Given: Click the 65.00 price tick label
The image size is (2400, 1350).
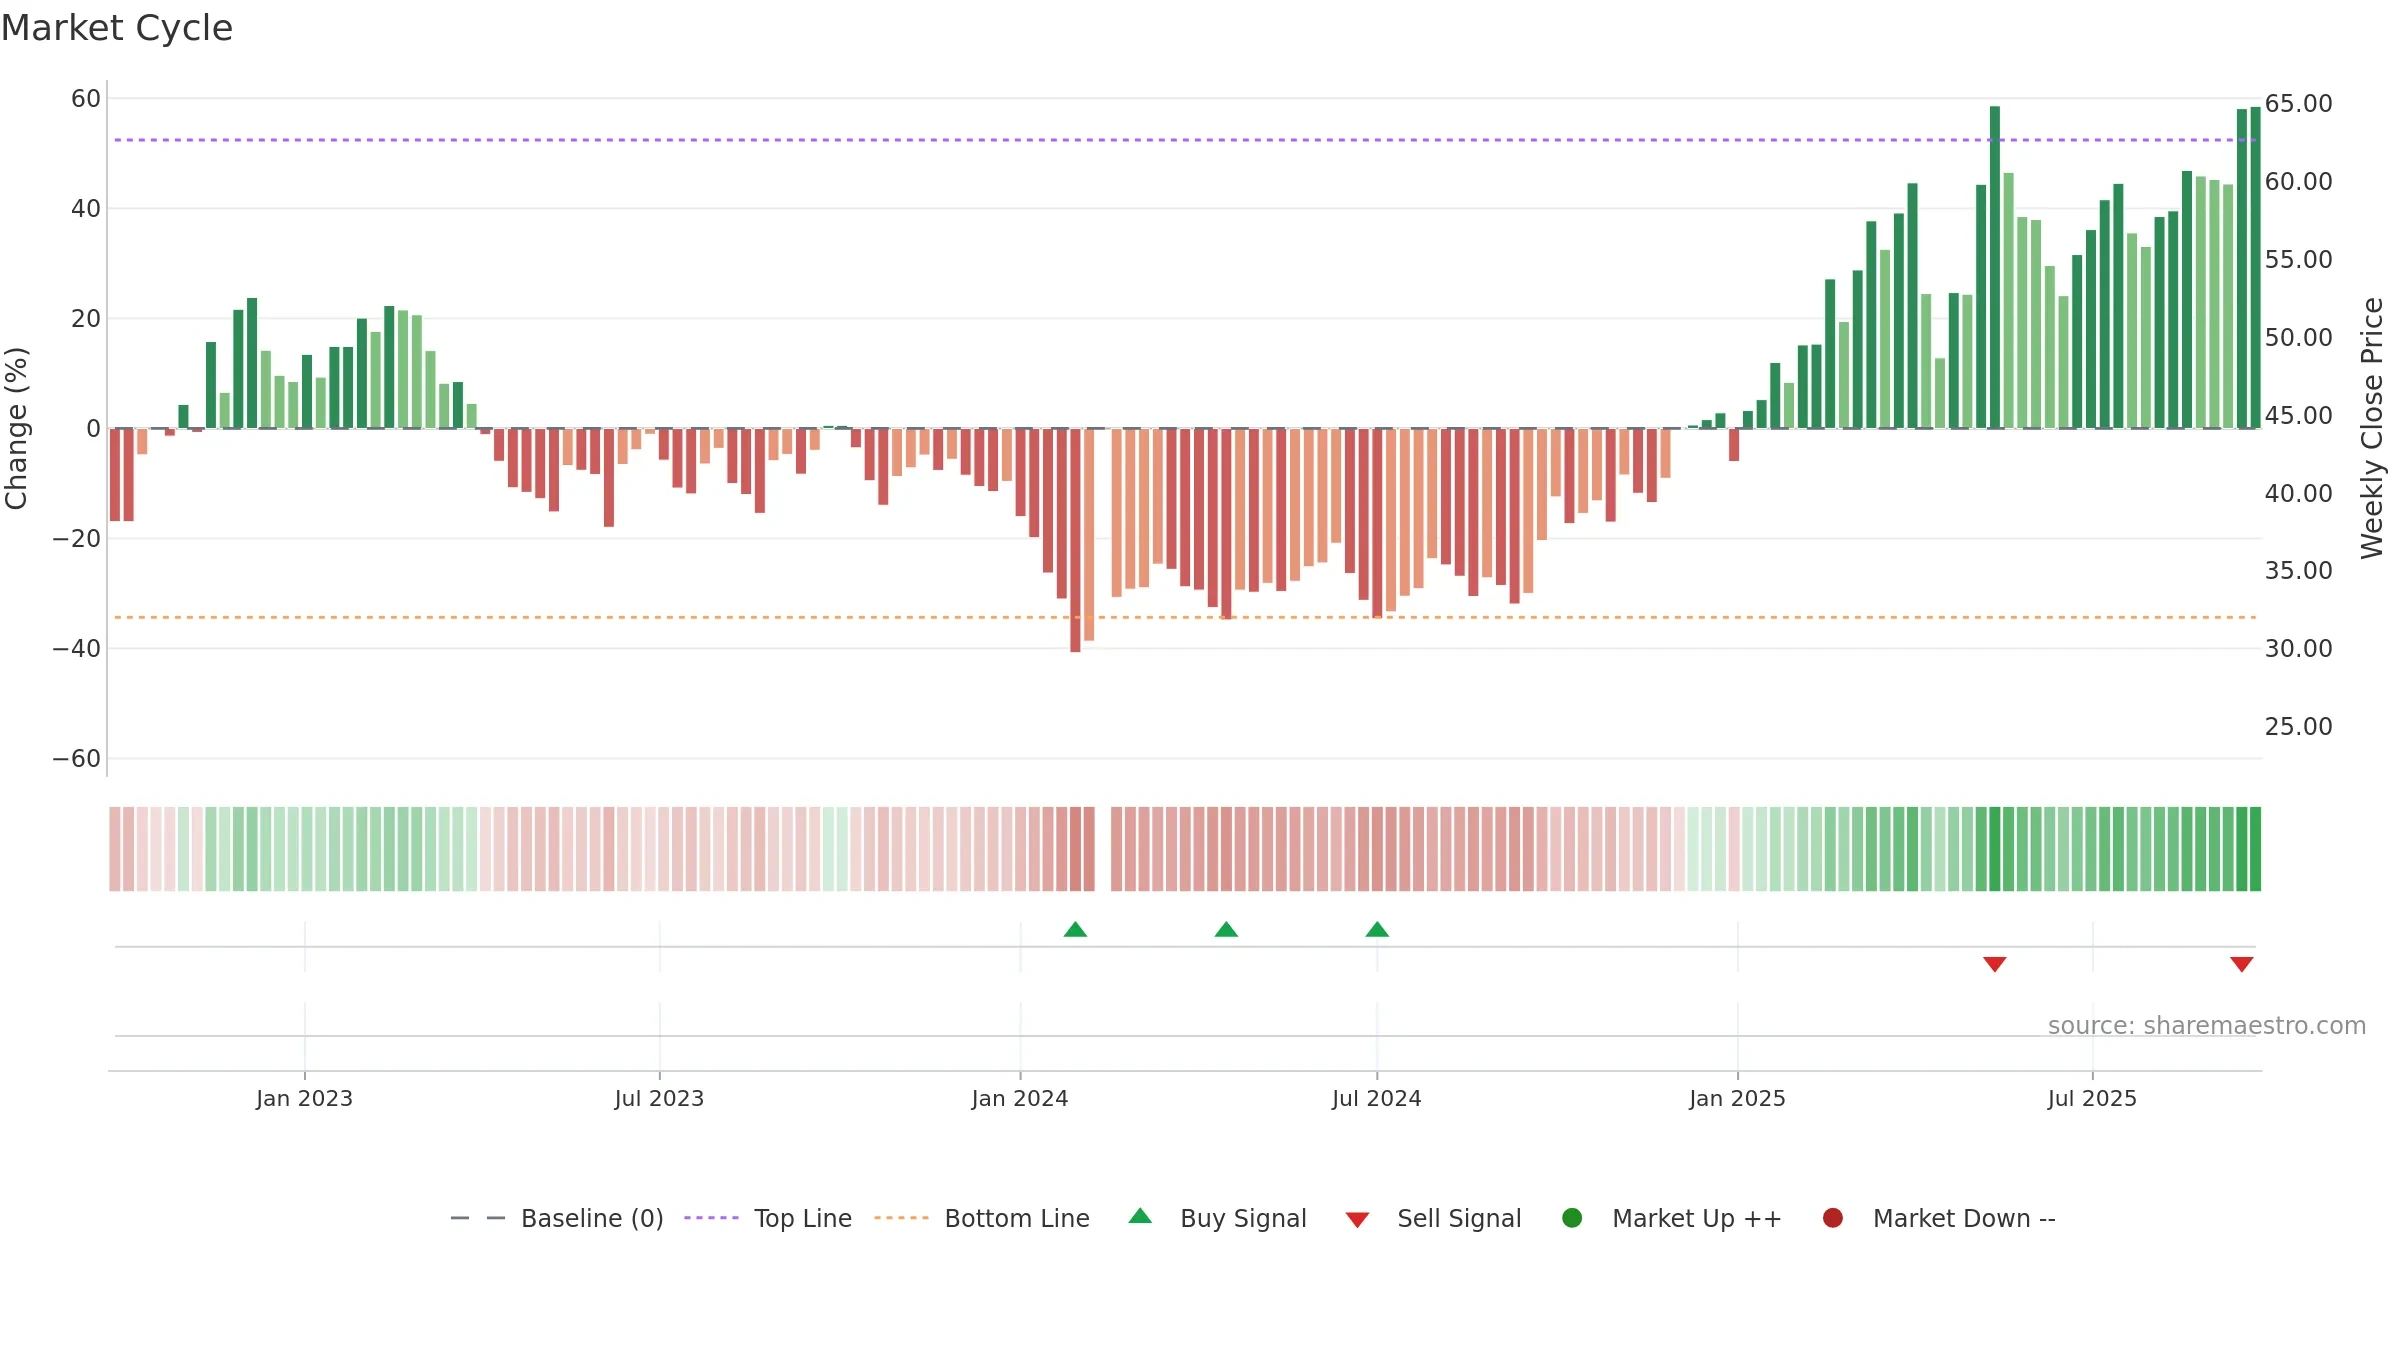Looking at the screenshot, I should click(2298, 103).
